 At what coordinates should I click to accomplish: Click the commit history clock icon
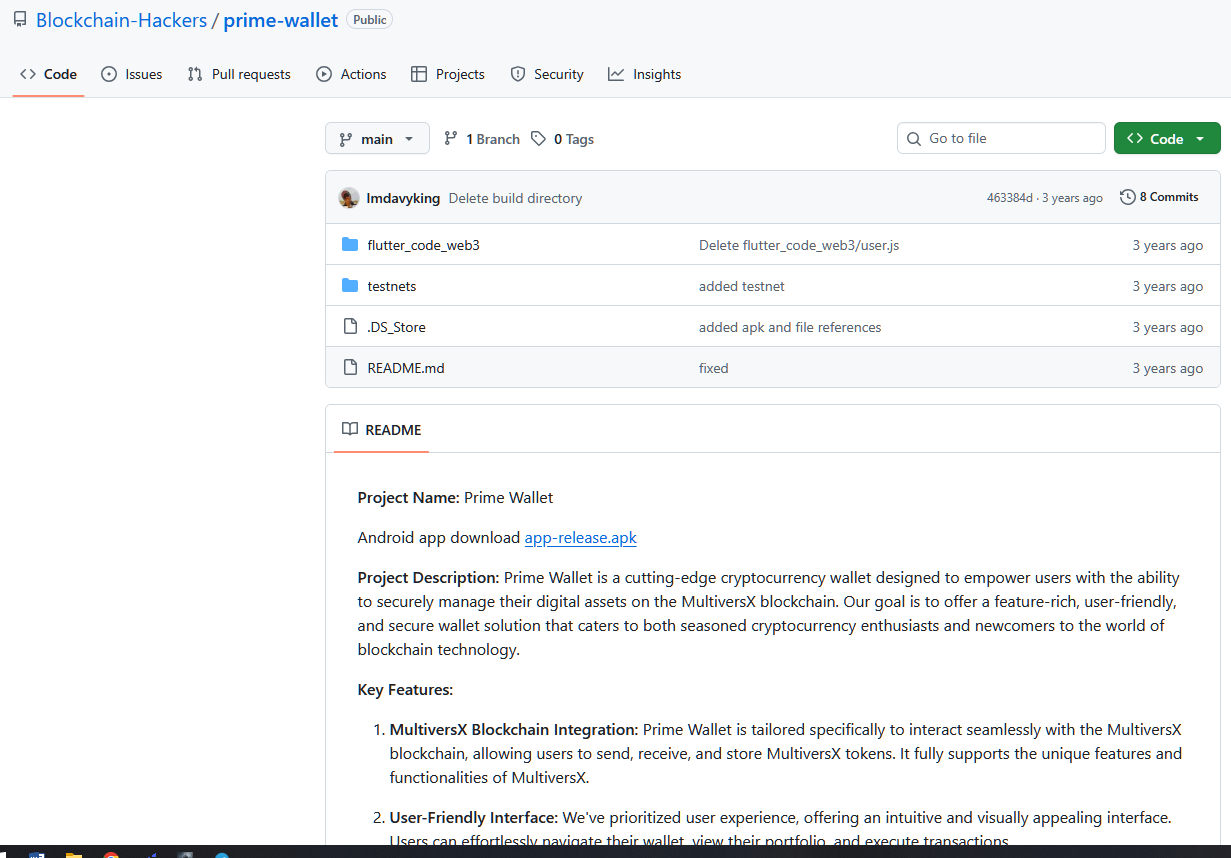pos(1127,197)
